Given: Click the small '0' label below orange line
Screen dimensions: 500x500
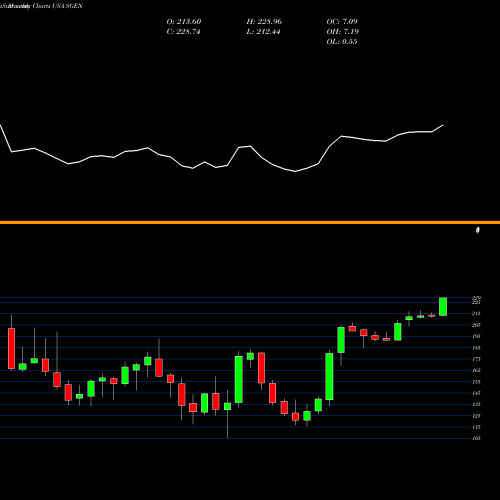Looking at the screenshot, I should 478,230.
